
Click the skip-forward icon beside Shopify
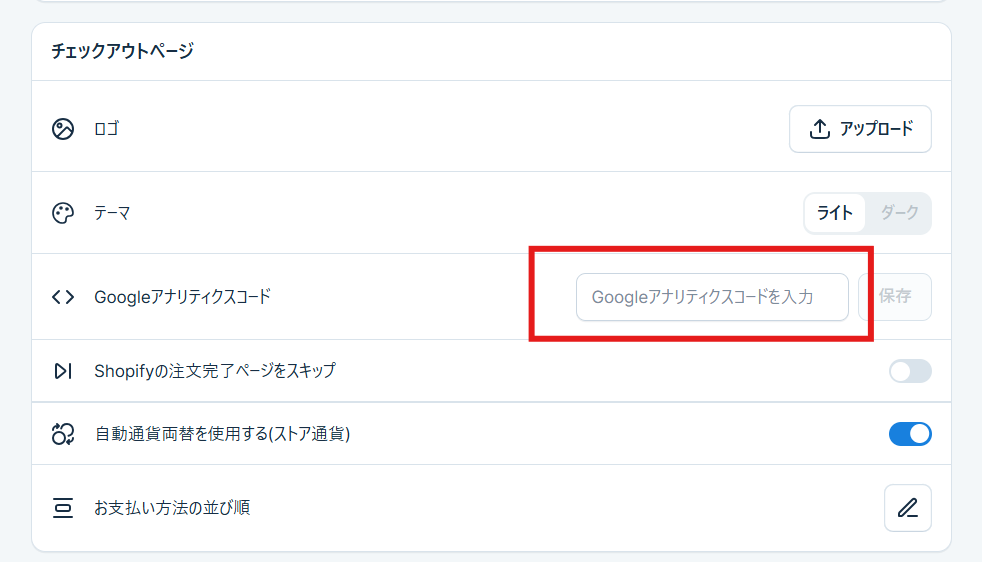pyautogui.click(x=63, y=371)
